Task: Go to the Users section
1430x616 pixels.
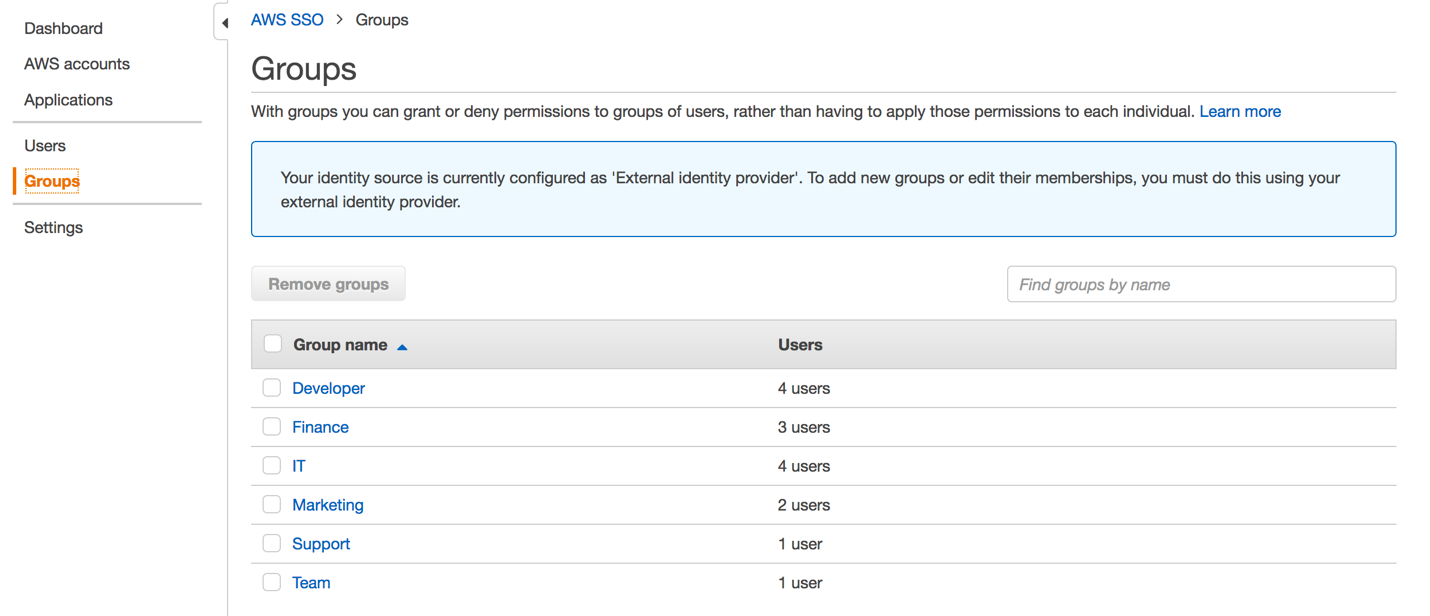Action: [x=45, y=145]
